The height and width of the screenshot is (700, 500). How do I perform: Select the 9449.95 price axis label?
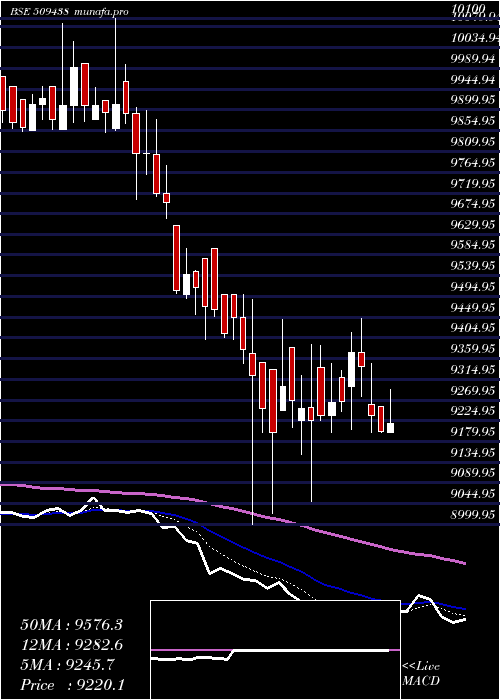[x=473, y=308]
